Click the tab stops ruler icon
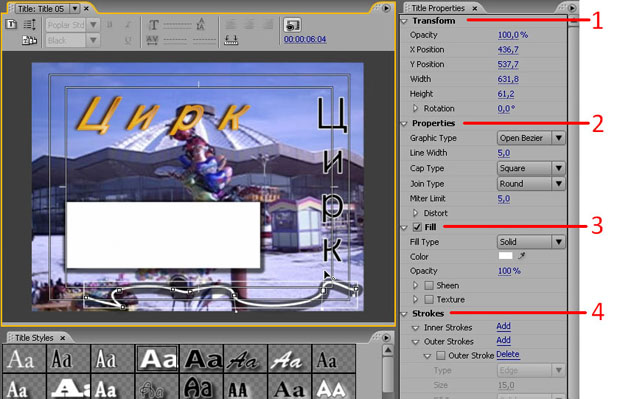 (231, 40)
